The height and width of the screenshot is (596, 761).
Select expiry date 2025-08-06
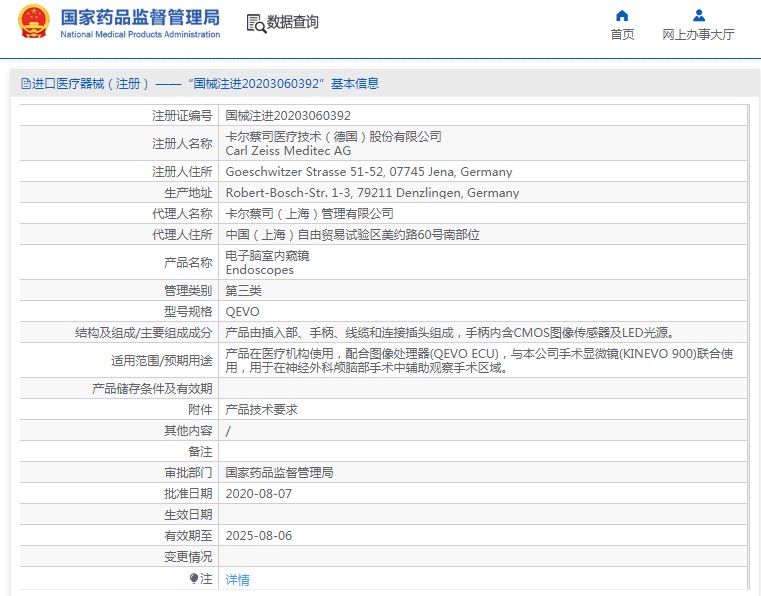point(259,536)
